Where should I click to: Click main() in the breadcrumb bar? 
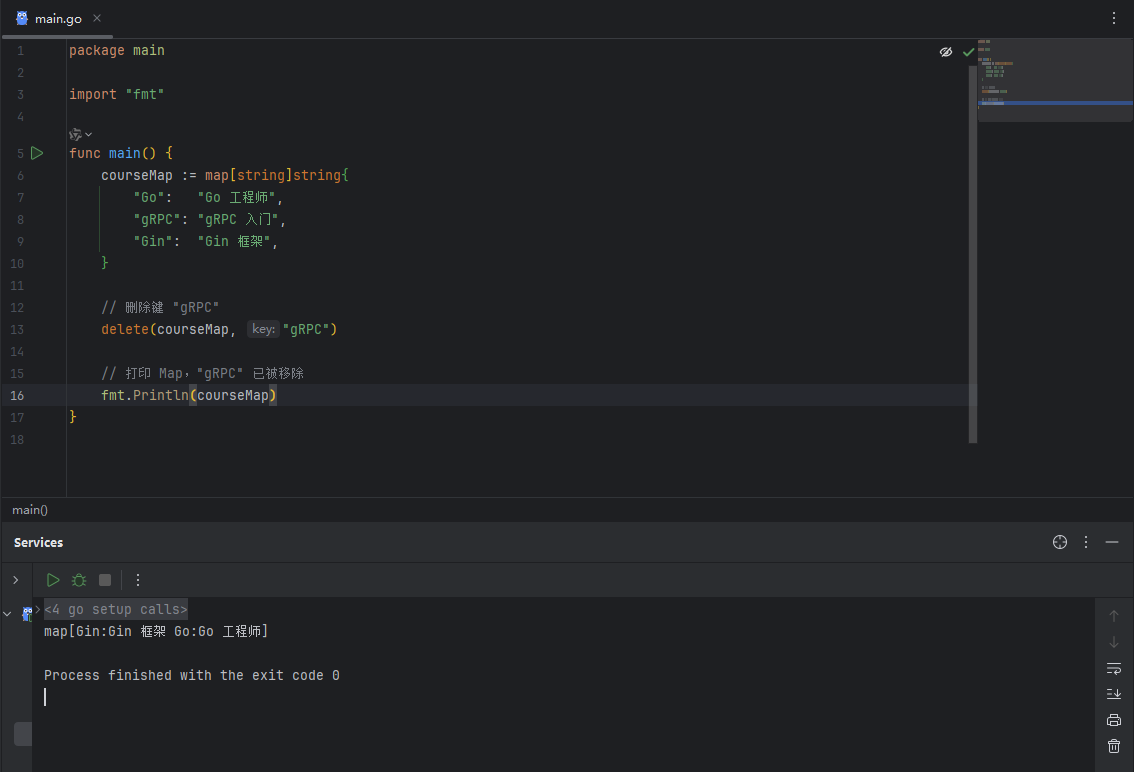[30, 510]
